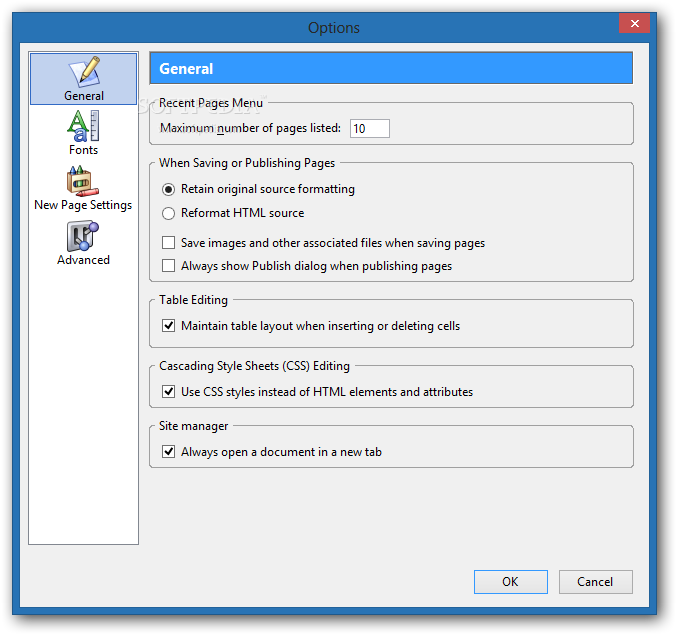Close the Options dialog with X button
677x635 pixels.
pyautogui.click(x=634, y=23)
